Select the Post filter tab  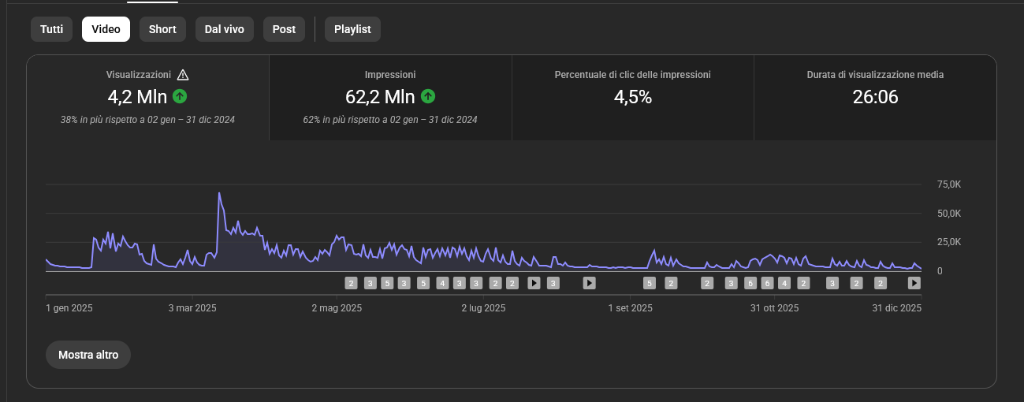284,29
